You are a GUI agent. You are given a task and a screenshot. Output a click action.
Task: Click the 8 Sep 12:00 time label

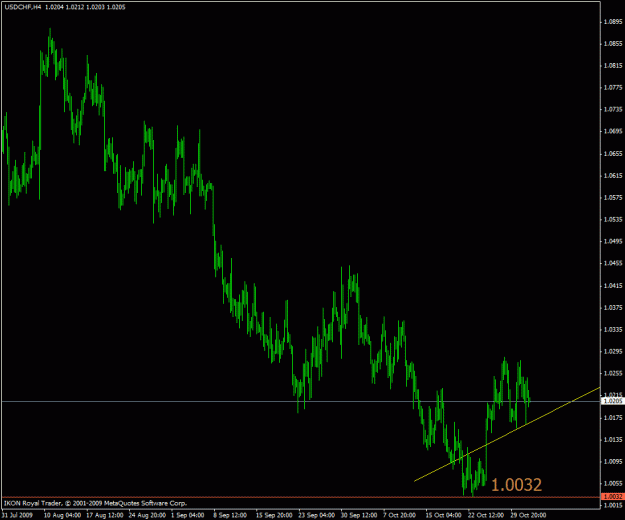point(230,515)
